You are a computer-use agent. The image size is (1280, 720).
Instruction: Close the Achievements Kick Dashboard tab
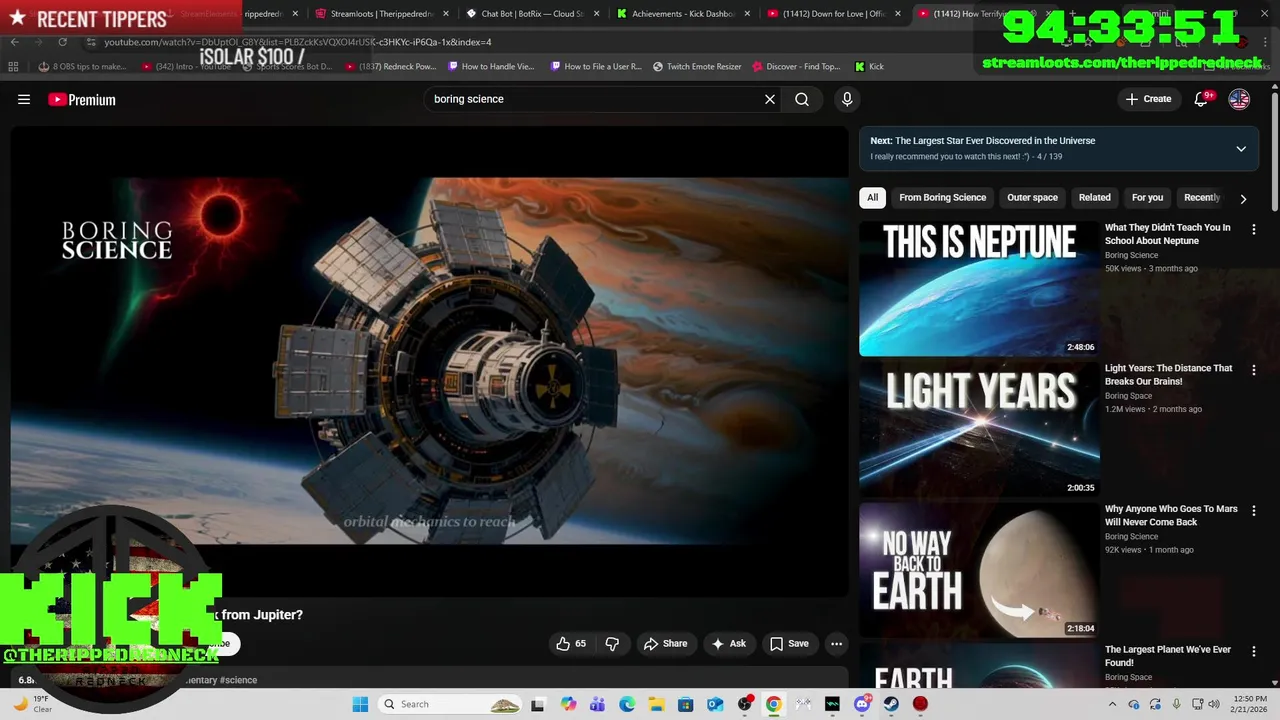pos(748,14)
